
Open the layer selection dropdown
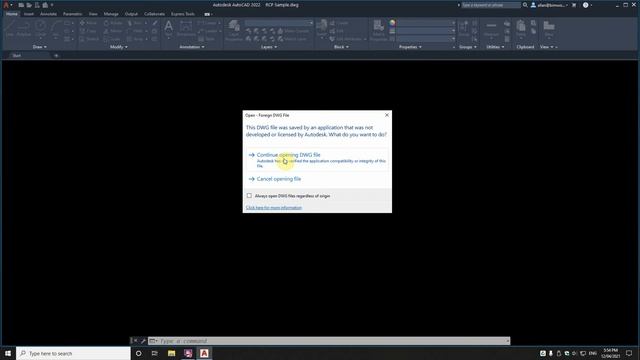click(279, 23)
